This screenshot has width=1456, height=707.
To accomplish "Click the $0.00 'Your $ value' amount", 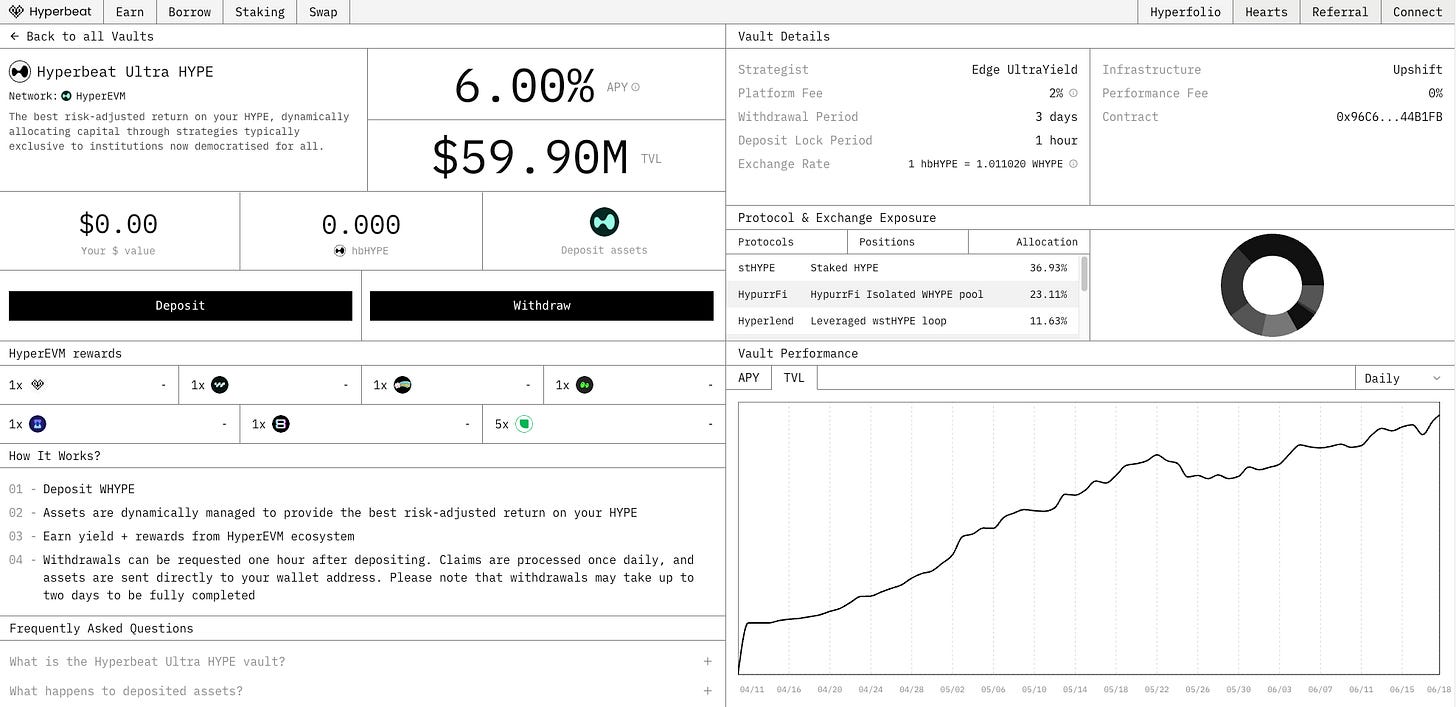I will pos(118,223).
